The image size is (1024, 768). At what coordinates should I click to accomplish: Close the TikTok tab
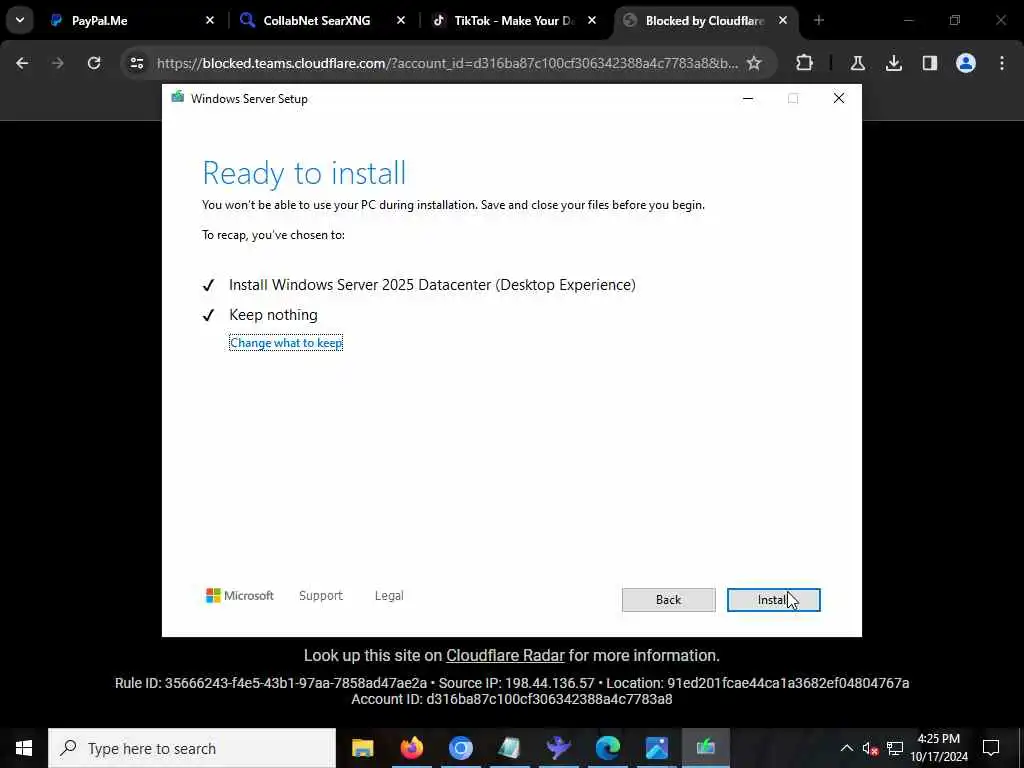(x=592, y=21)
